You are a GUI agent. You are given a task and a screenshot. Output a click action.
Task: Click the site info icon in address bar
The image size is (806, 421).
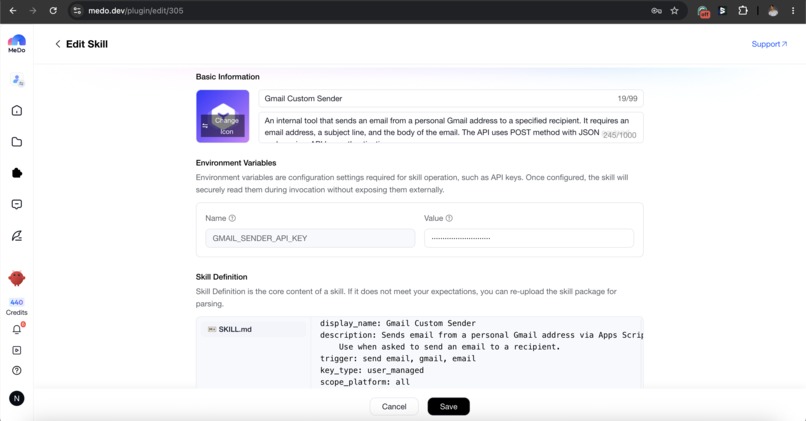[x=77, y=10]
